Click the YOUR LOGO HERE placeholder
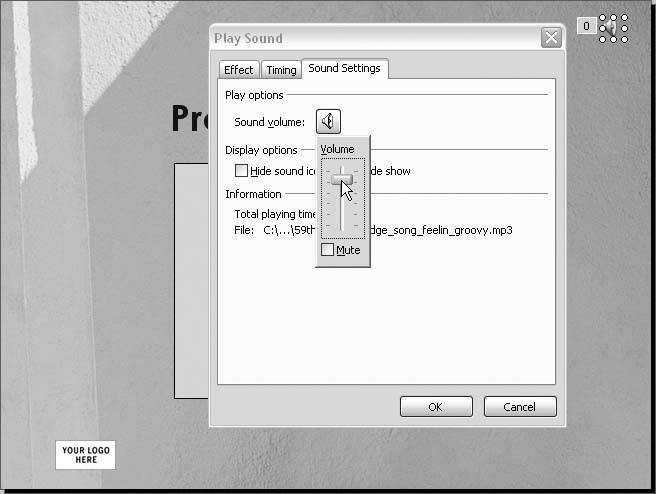 point(86,455)
